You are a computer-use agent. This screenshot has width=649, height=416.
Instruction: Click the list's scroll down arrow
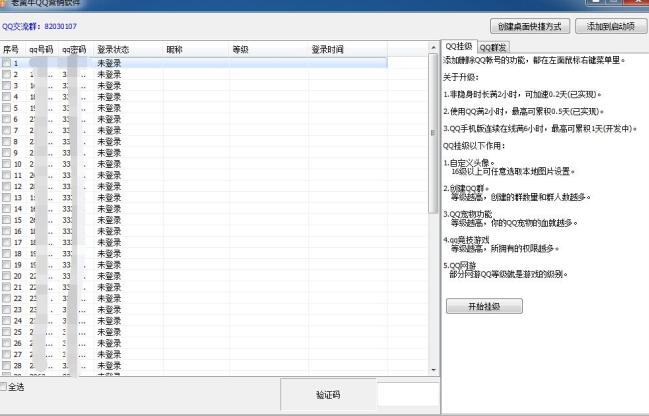433,370
